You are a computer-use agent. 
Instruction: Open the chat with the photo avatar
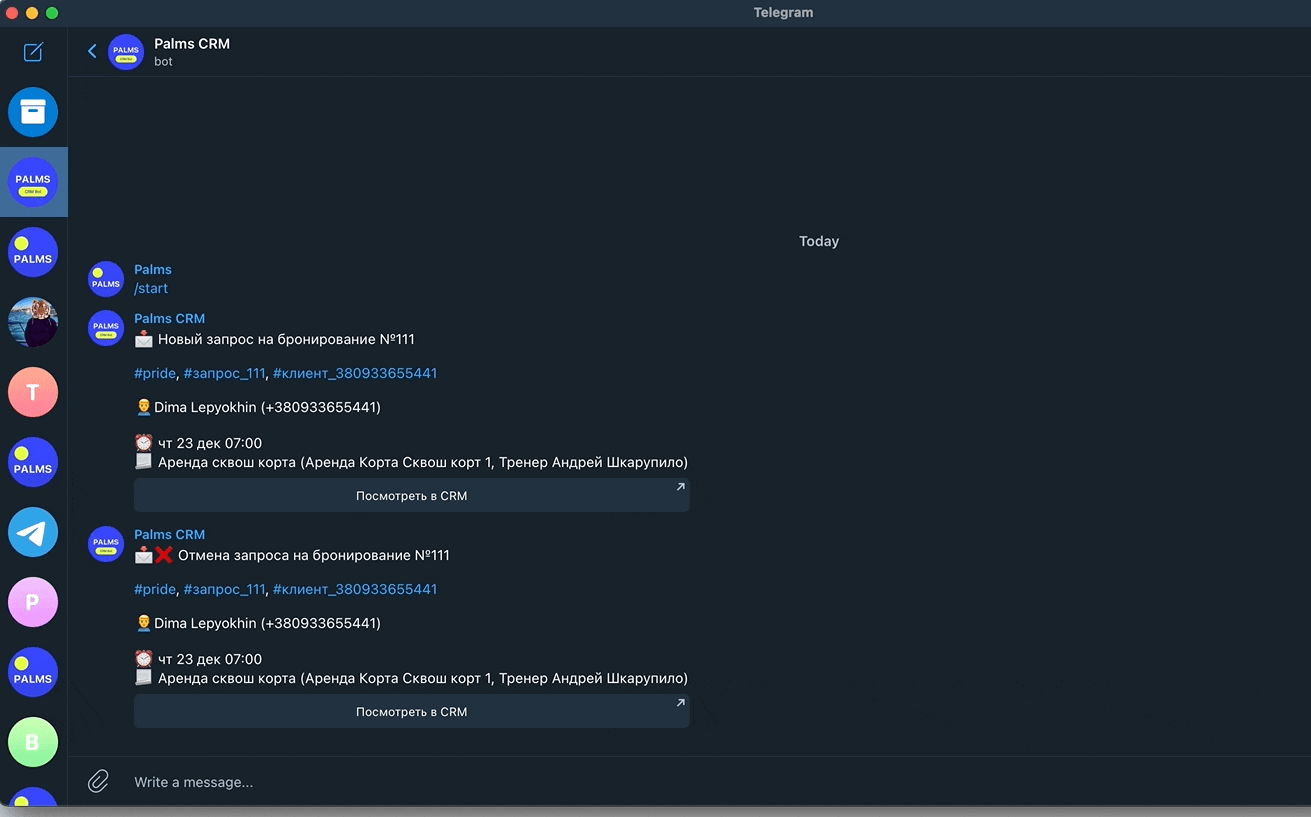33,322
